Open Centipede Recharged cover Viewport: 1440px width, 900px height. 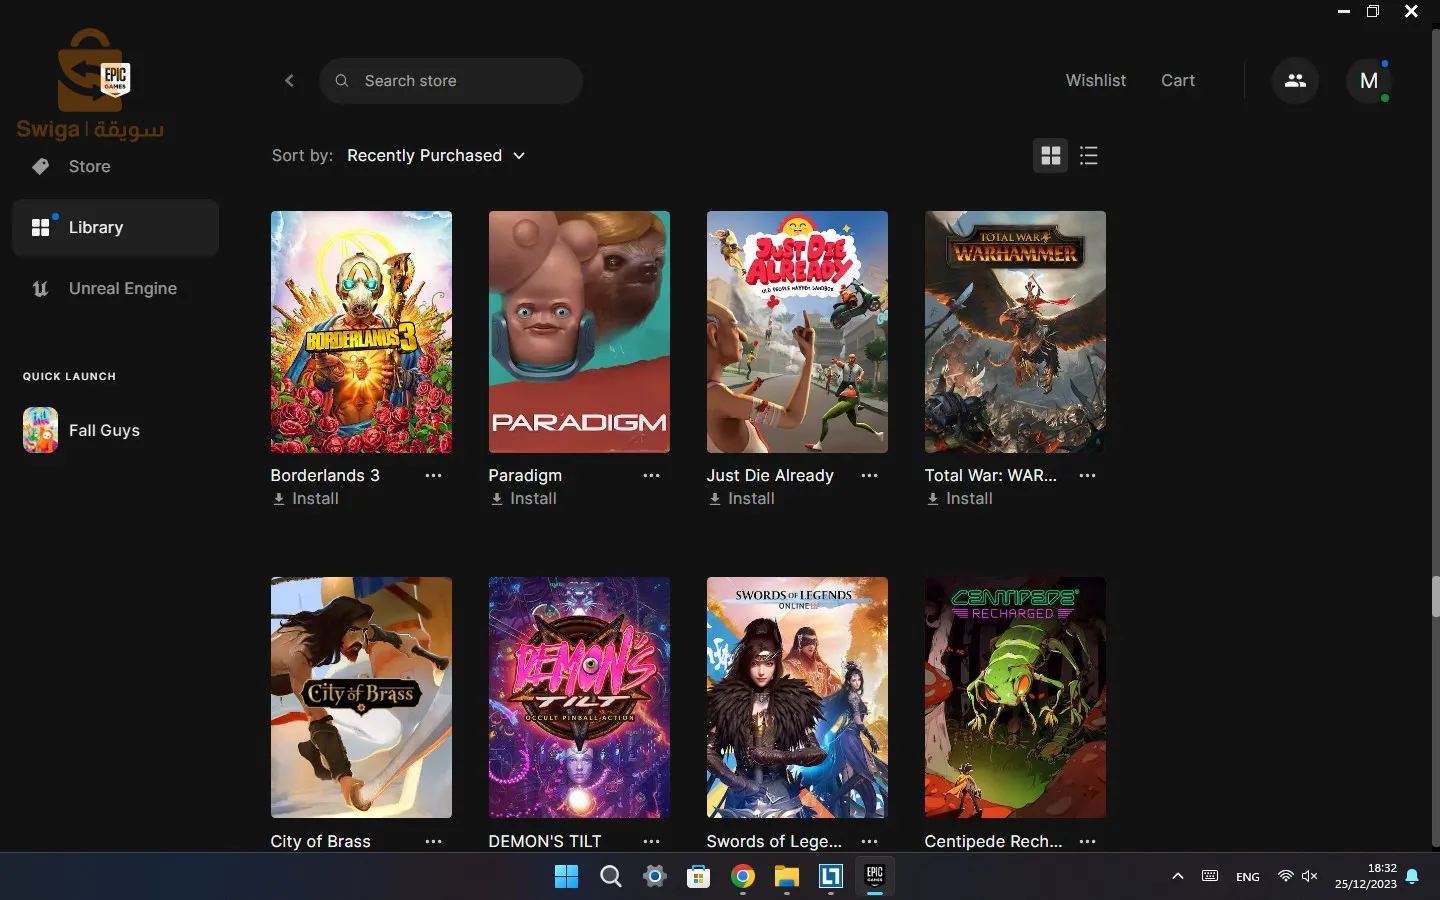coord(1015,697)
